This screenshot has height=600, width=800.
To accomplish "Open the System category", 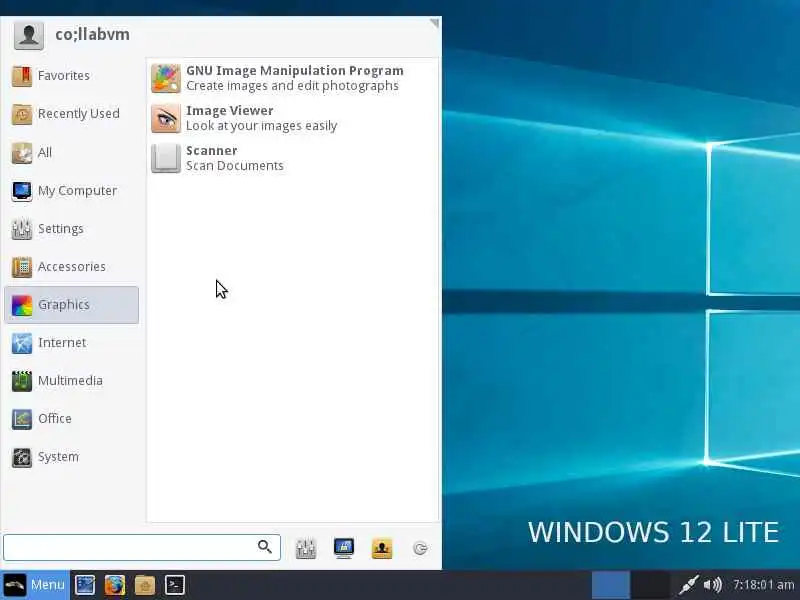I will 71,457.
